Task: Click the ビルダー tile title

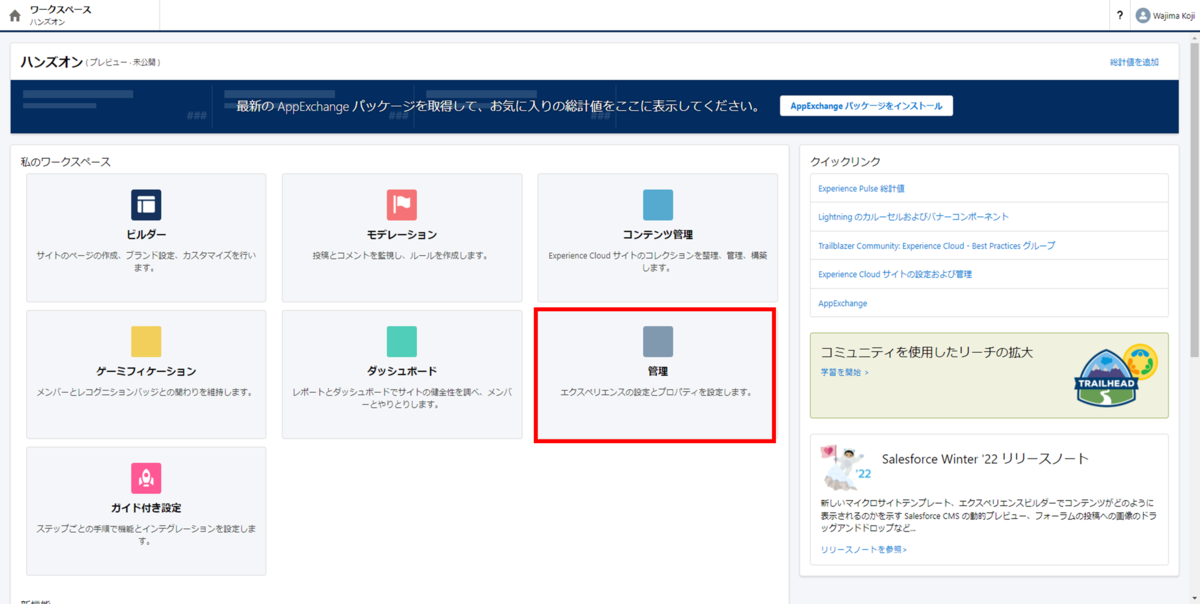Action: (x=146, y=234)
